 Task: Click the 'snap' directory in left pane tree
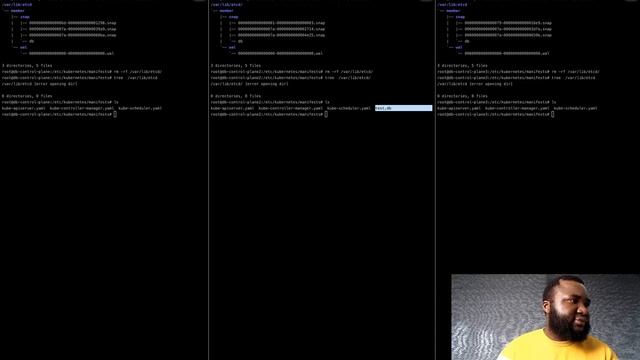[25, 17]
